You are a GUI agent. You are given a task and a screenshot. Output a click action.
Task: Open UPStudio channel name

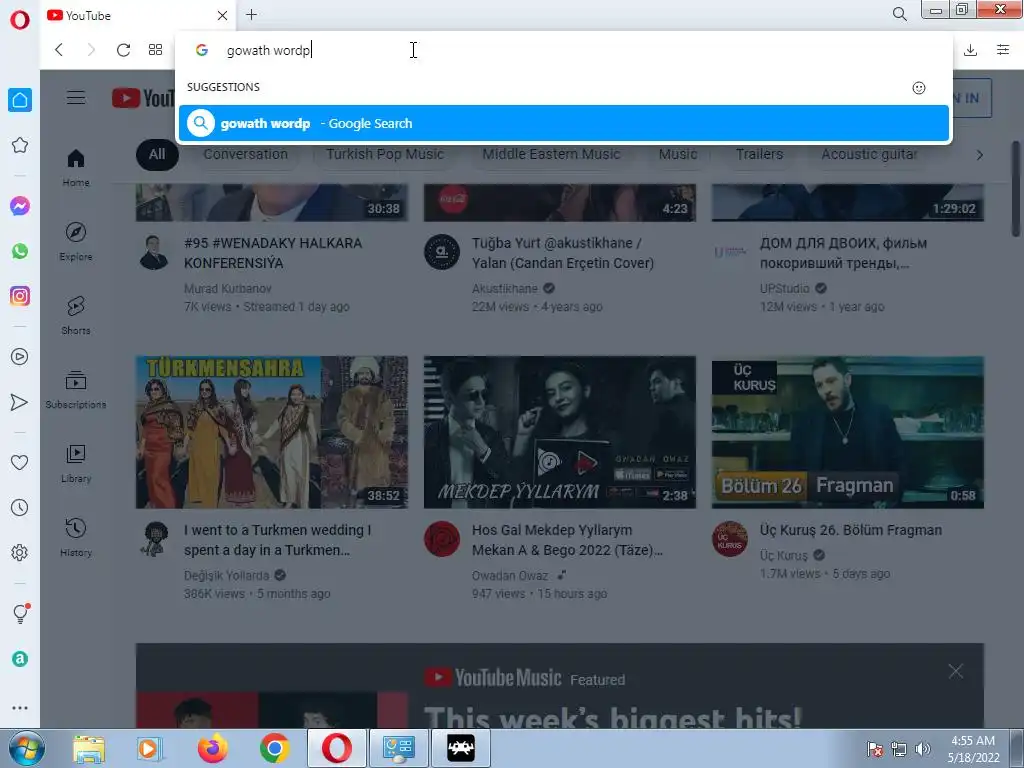[x=784, y=289]
